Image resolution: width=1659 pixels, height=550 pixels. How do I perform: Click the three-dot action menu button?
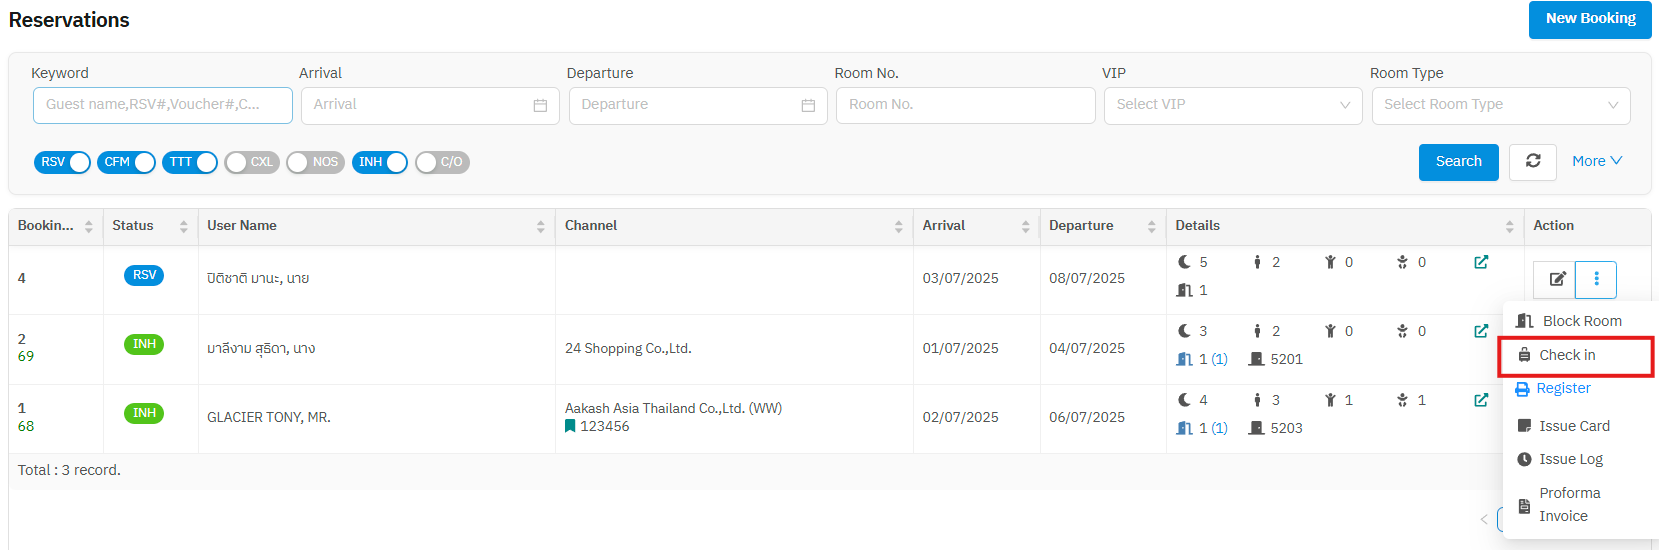click(x=1596, y=279)
